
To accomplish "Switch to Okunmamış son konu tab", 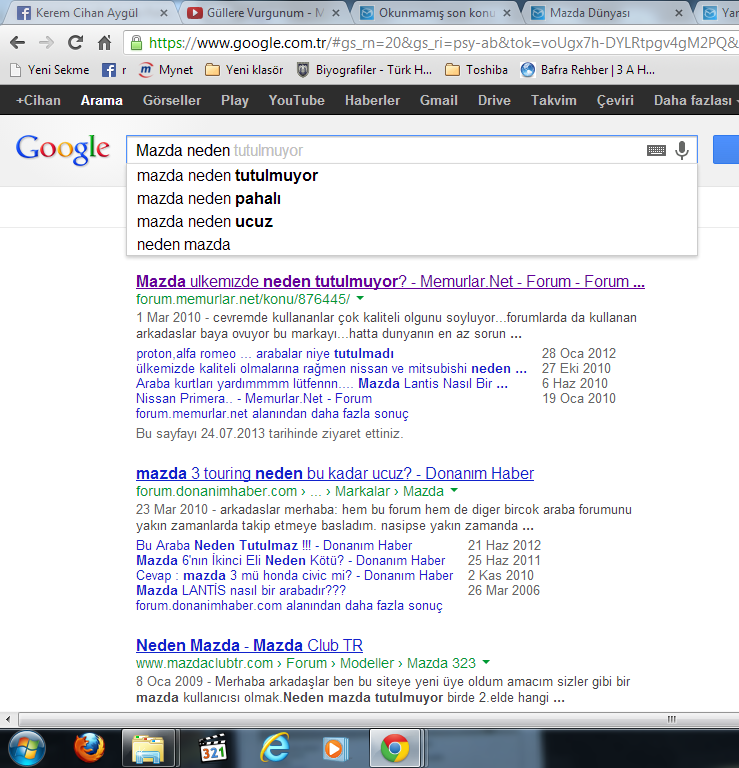I will pos(436,13).
